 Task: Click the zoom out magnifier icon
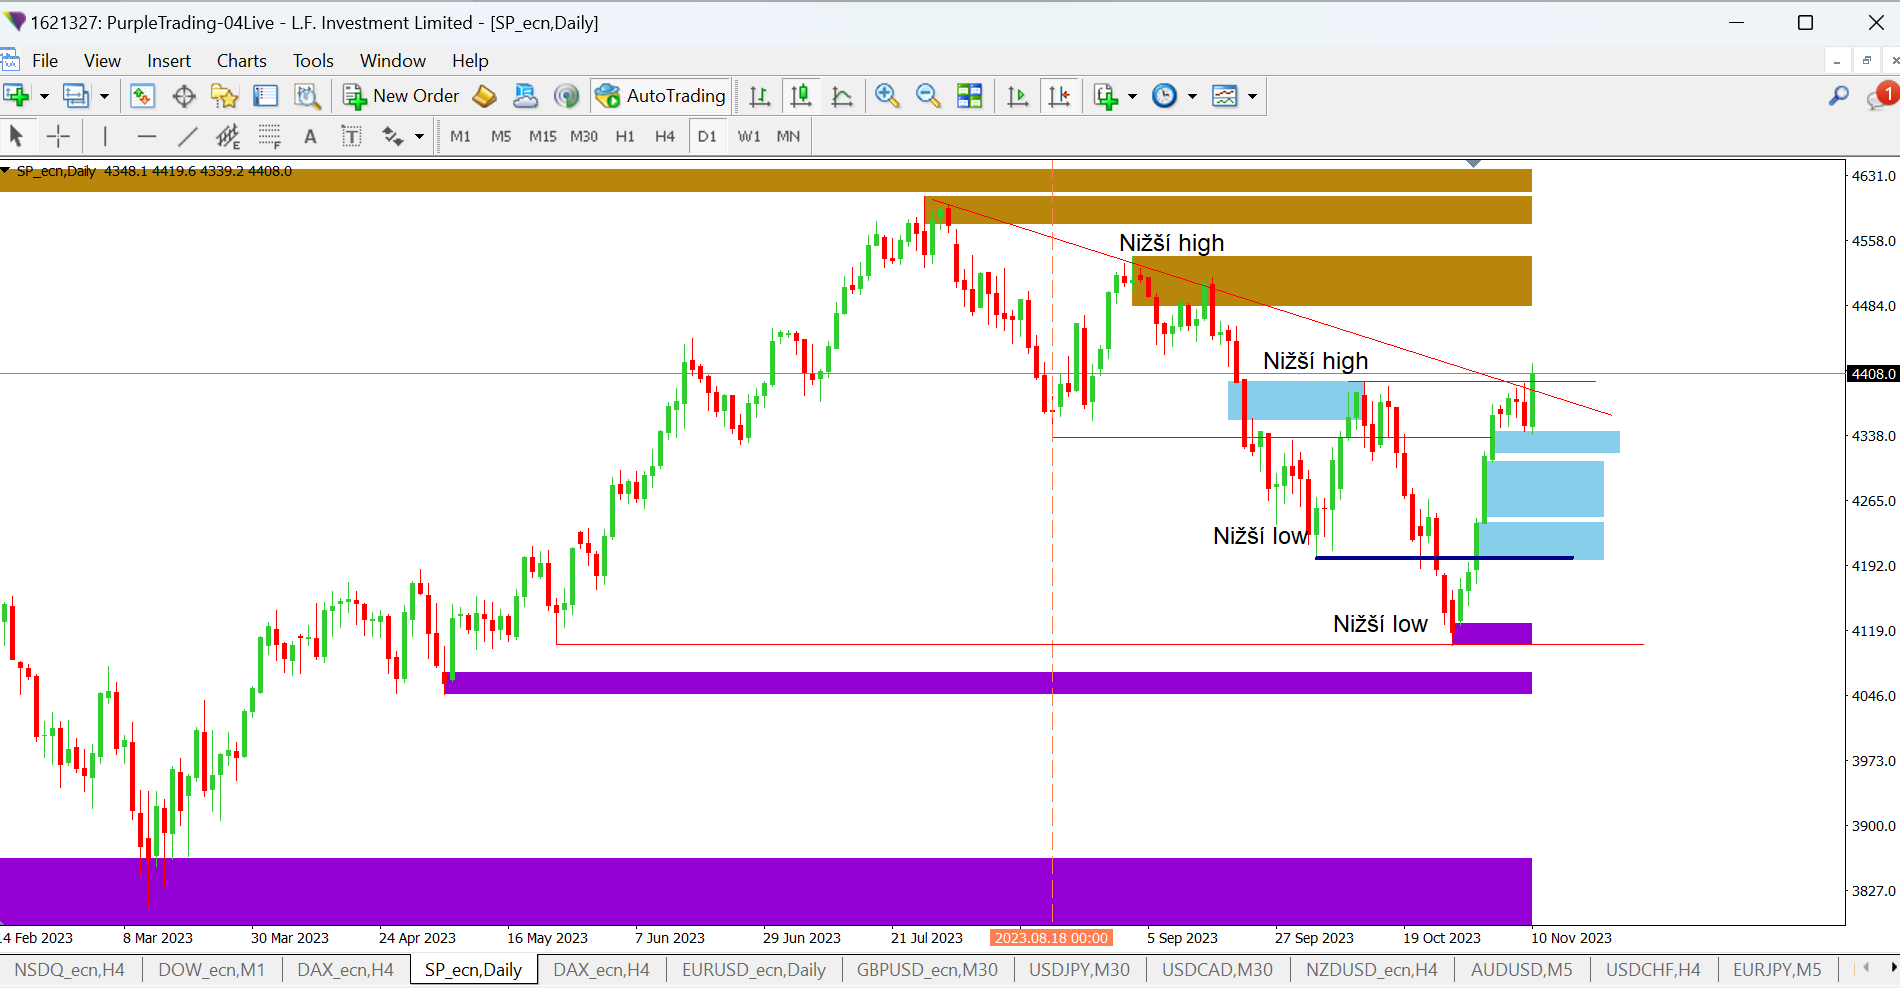point(928,96)
